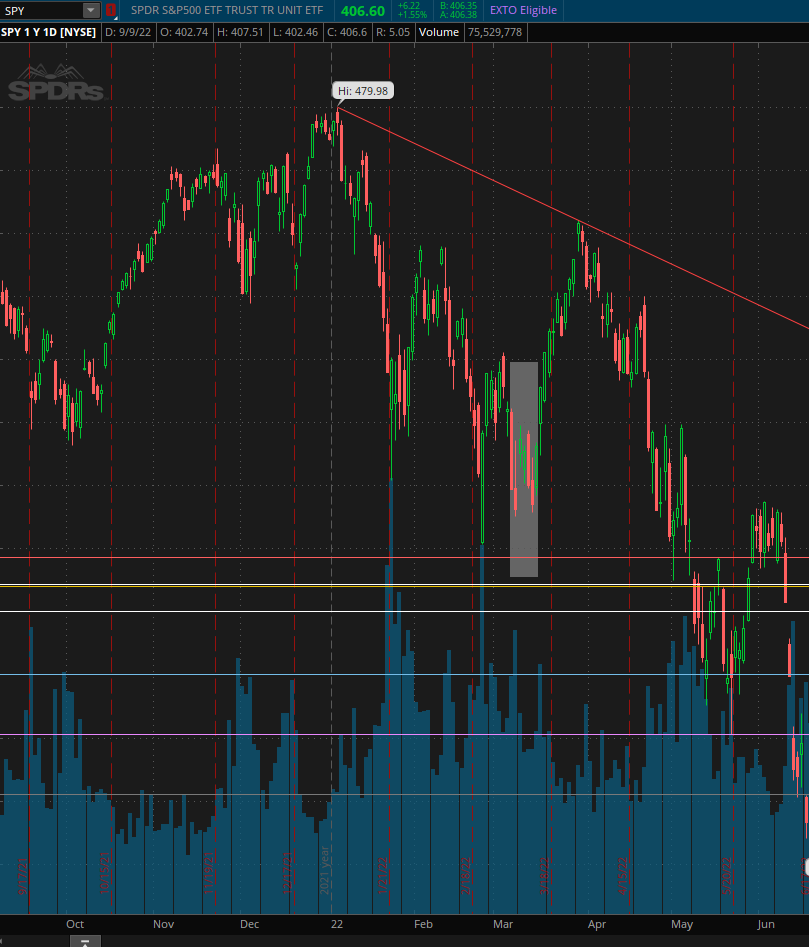This screenshot has width=809, height=947.
Task: Click the 5/20/22 expiration date marker
Action: coord(727,876)
